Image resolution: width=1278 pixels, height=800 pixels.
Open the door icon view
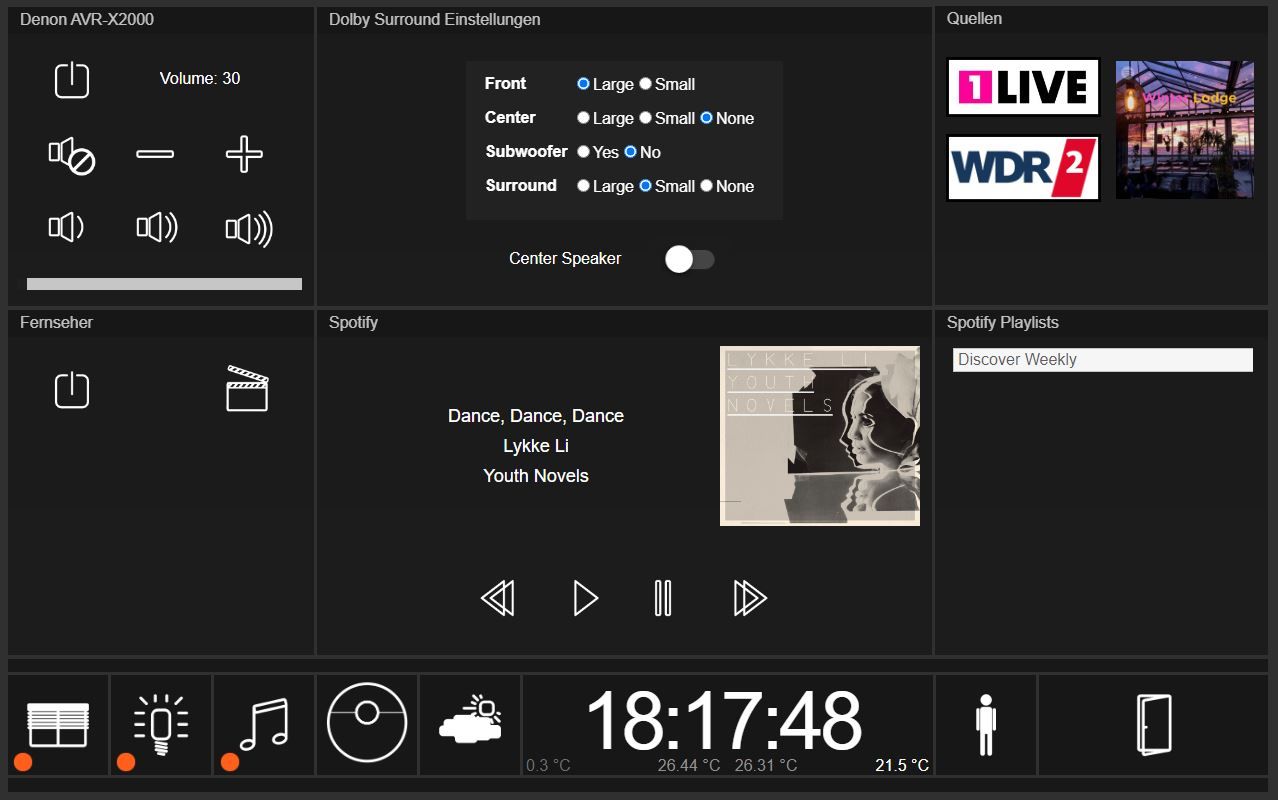1154,724
